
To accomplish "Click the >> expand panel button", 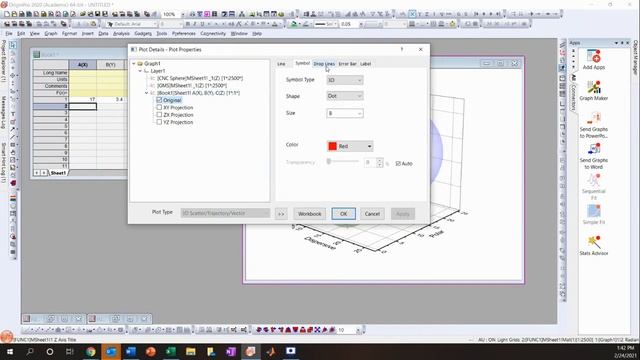I will pos(281,214).
